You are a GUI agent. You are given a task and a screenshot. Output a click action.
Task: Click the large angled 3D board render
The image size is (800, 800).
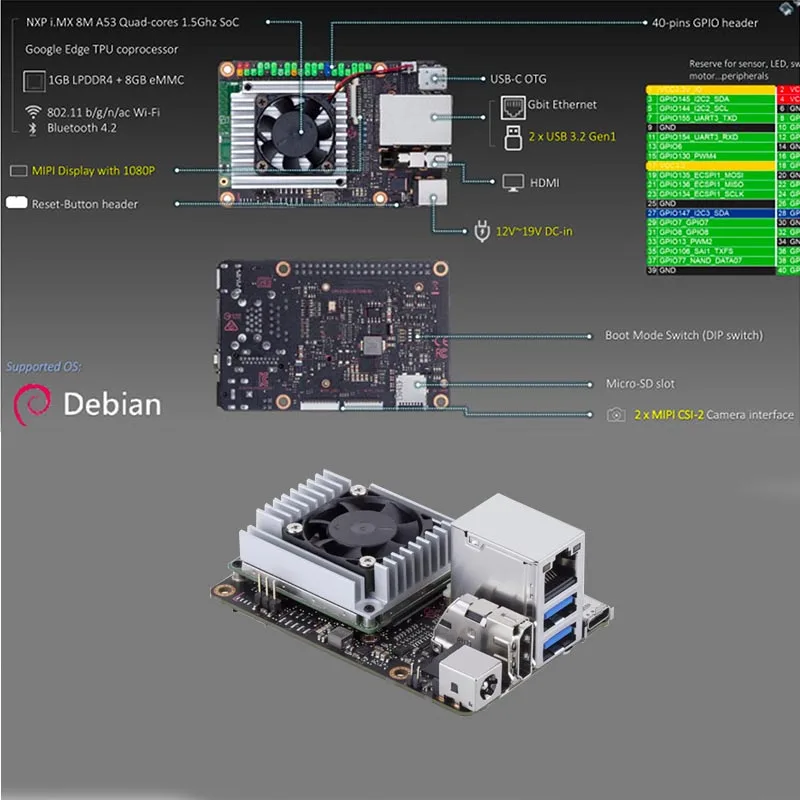[x=412, y=592]
